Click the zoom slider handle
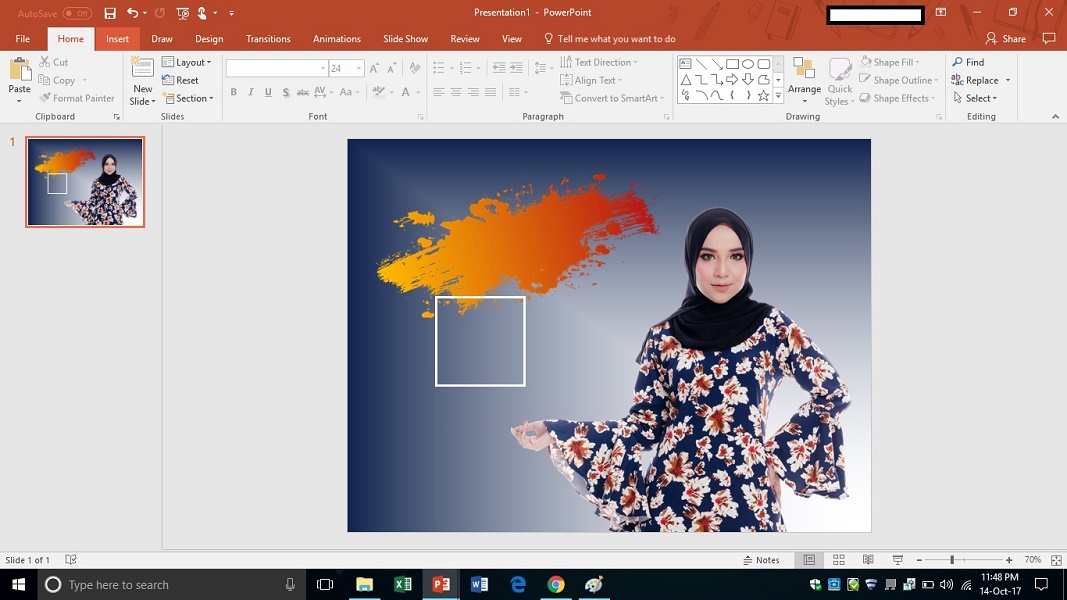The image size is (1067, 600). 952,560
